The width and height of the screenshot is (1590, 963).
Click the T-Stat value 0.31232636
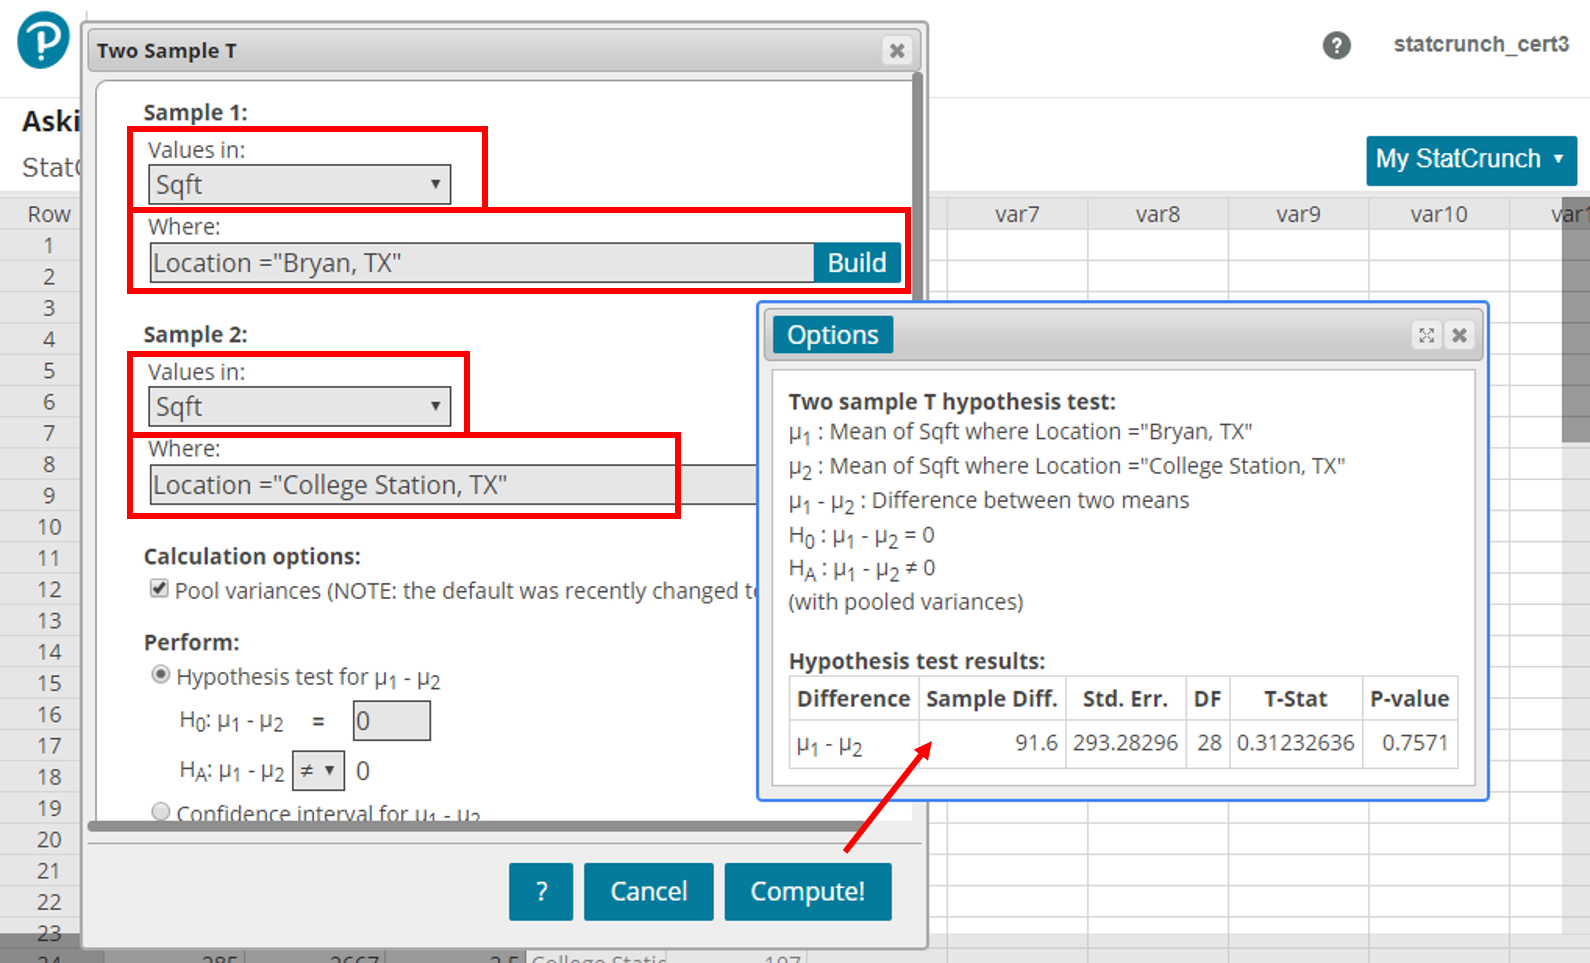point(1296,743)
